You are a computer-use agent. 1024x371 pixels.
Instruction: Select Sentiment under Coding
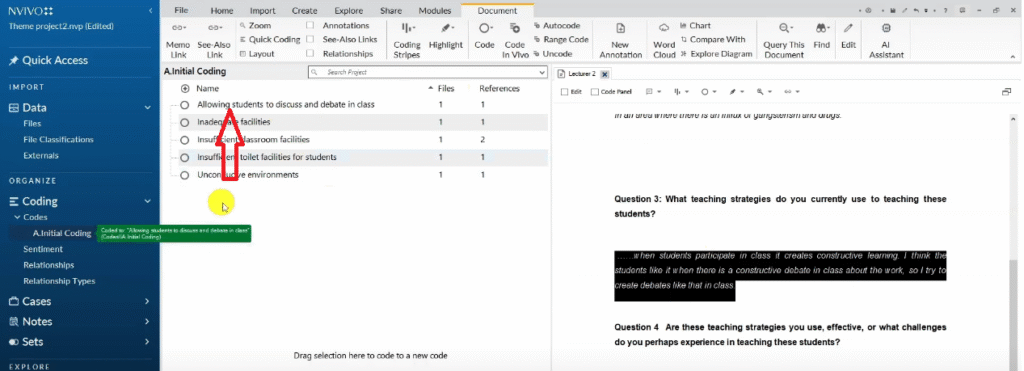[43, 249]
